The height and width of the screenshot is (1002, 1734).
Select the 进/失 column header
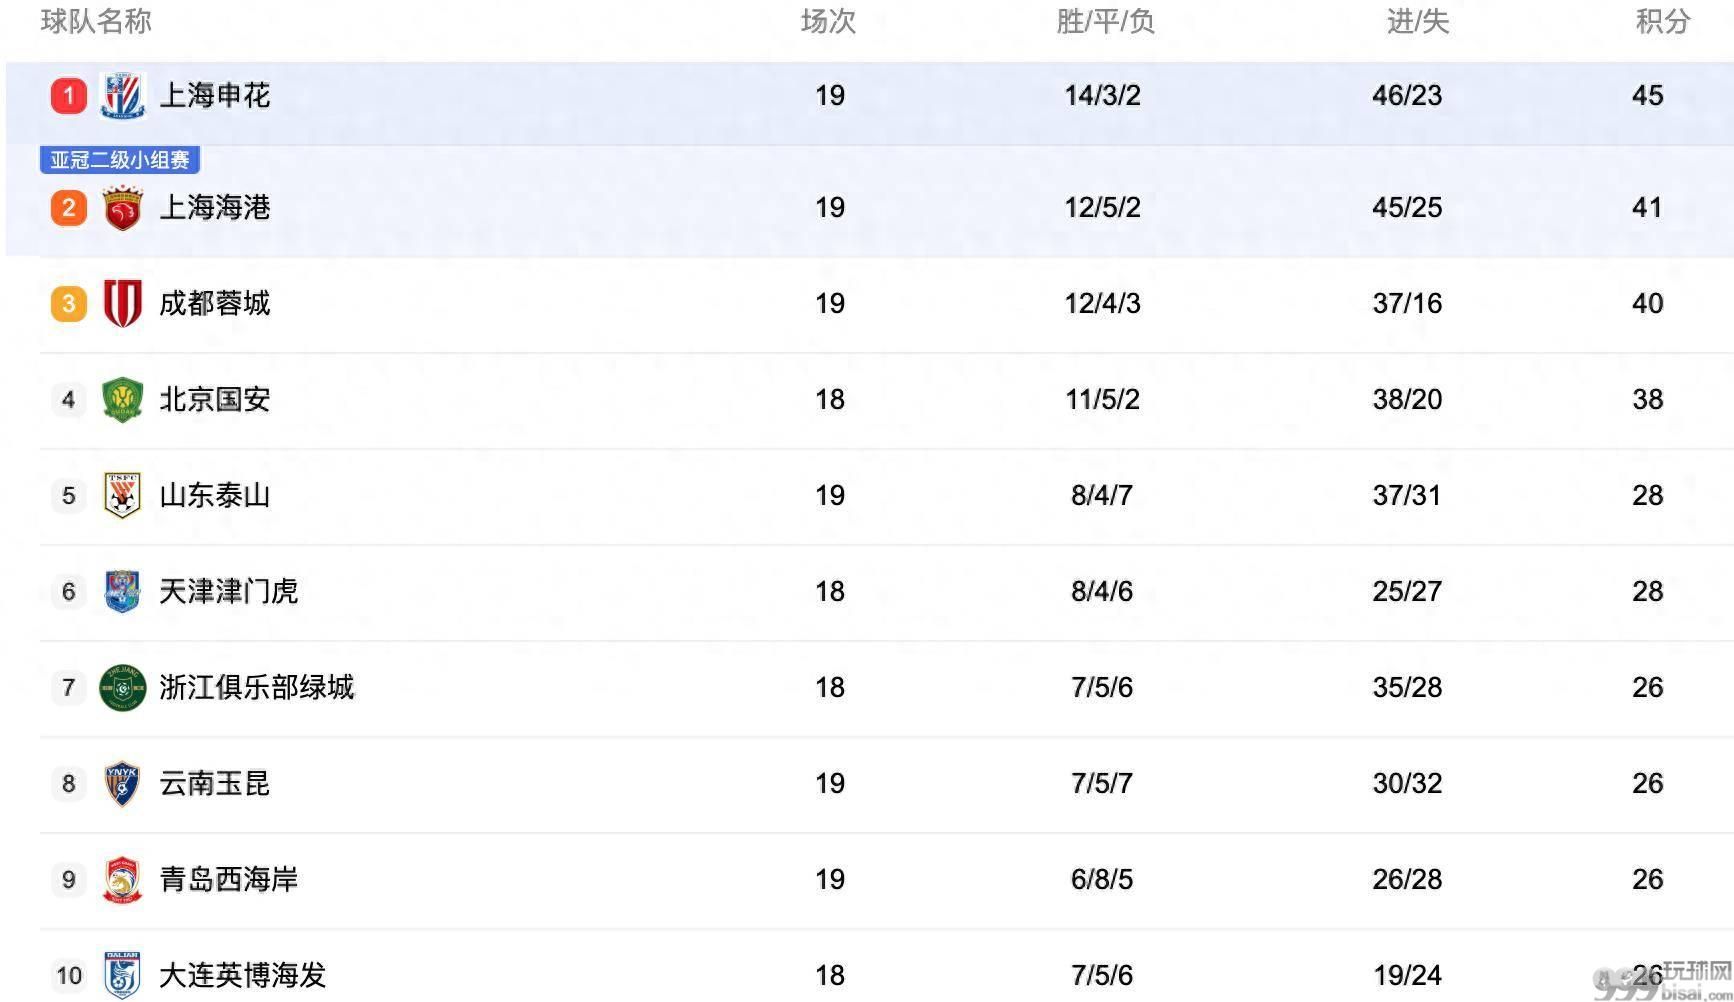point(1418,21)
